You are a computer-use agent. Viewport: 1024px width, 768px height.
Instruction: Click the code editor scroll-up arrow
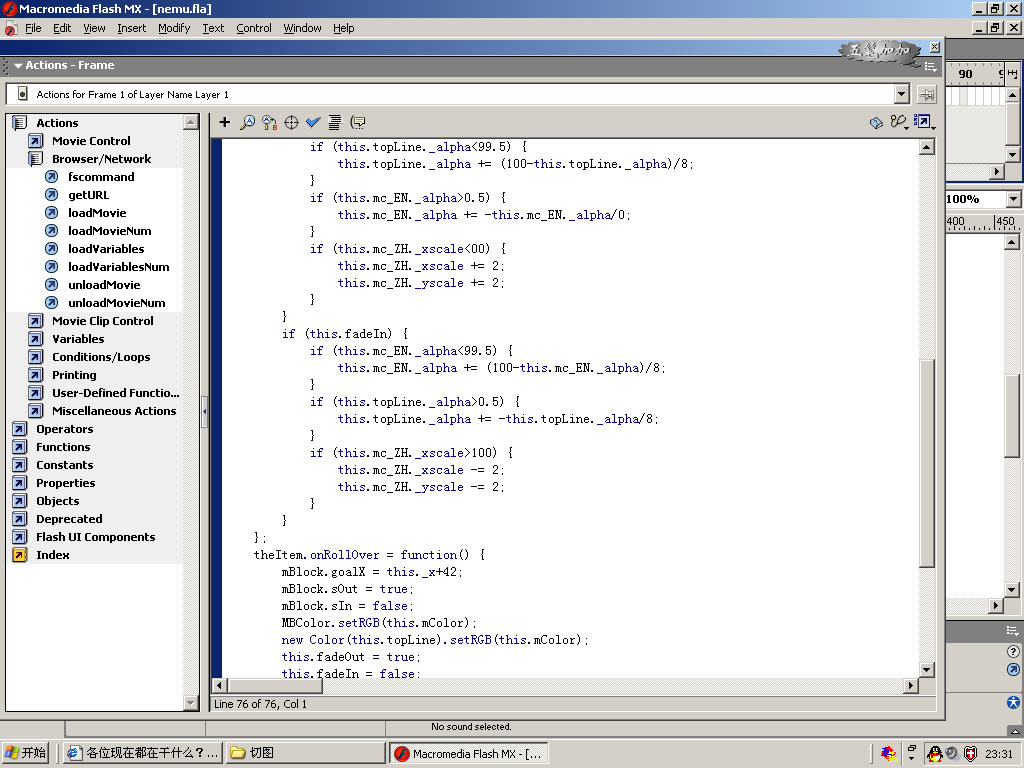click(927, 147)
